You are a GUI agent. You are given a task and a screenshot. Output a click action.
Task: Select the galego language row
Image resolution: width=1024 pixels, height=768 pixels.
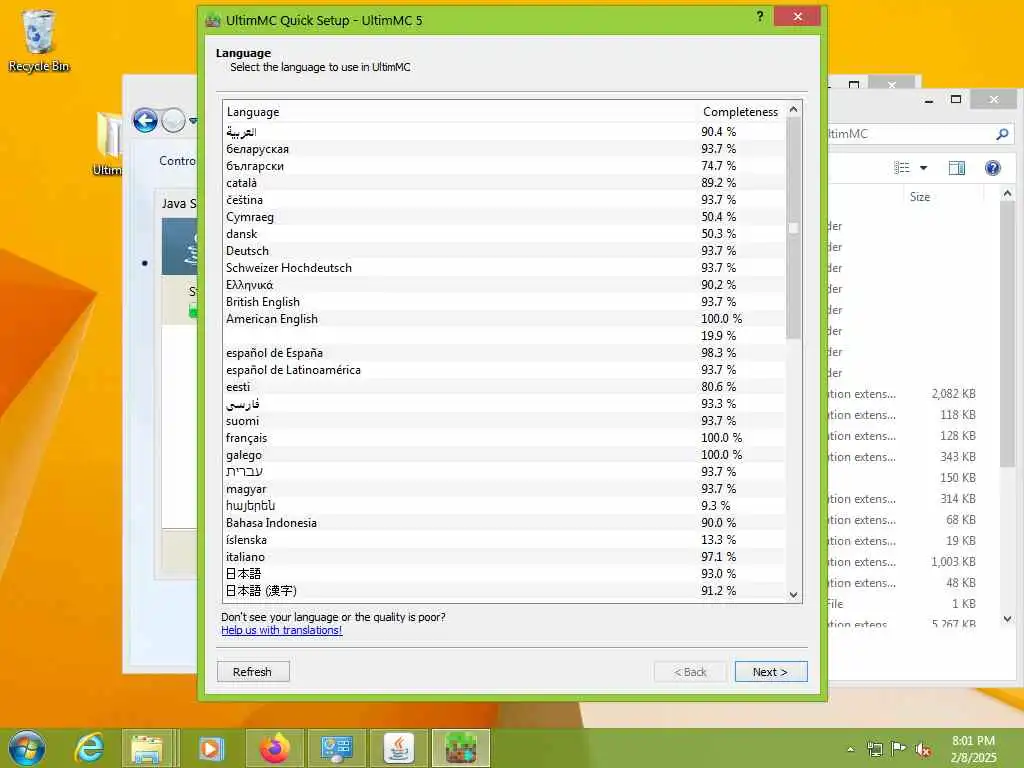click(x=504, y=455)
